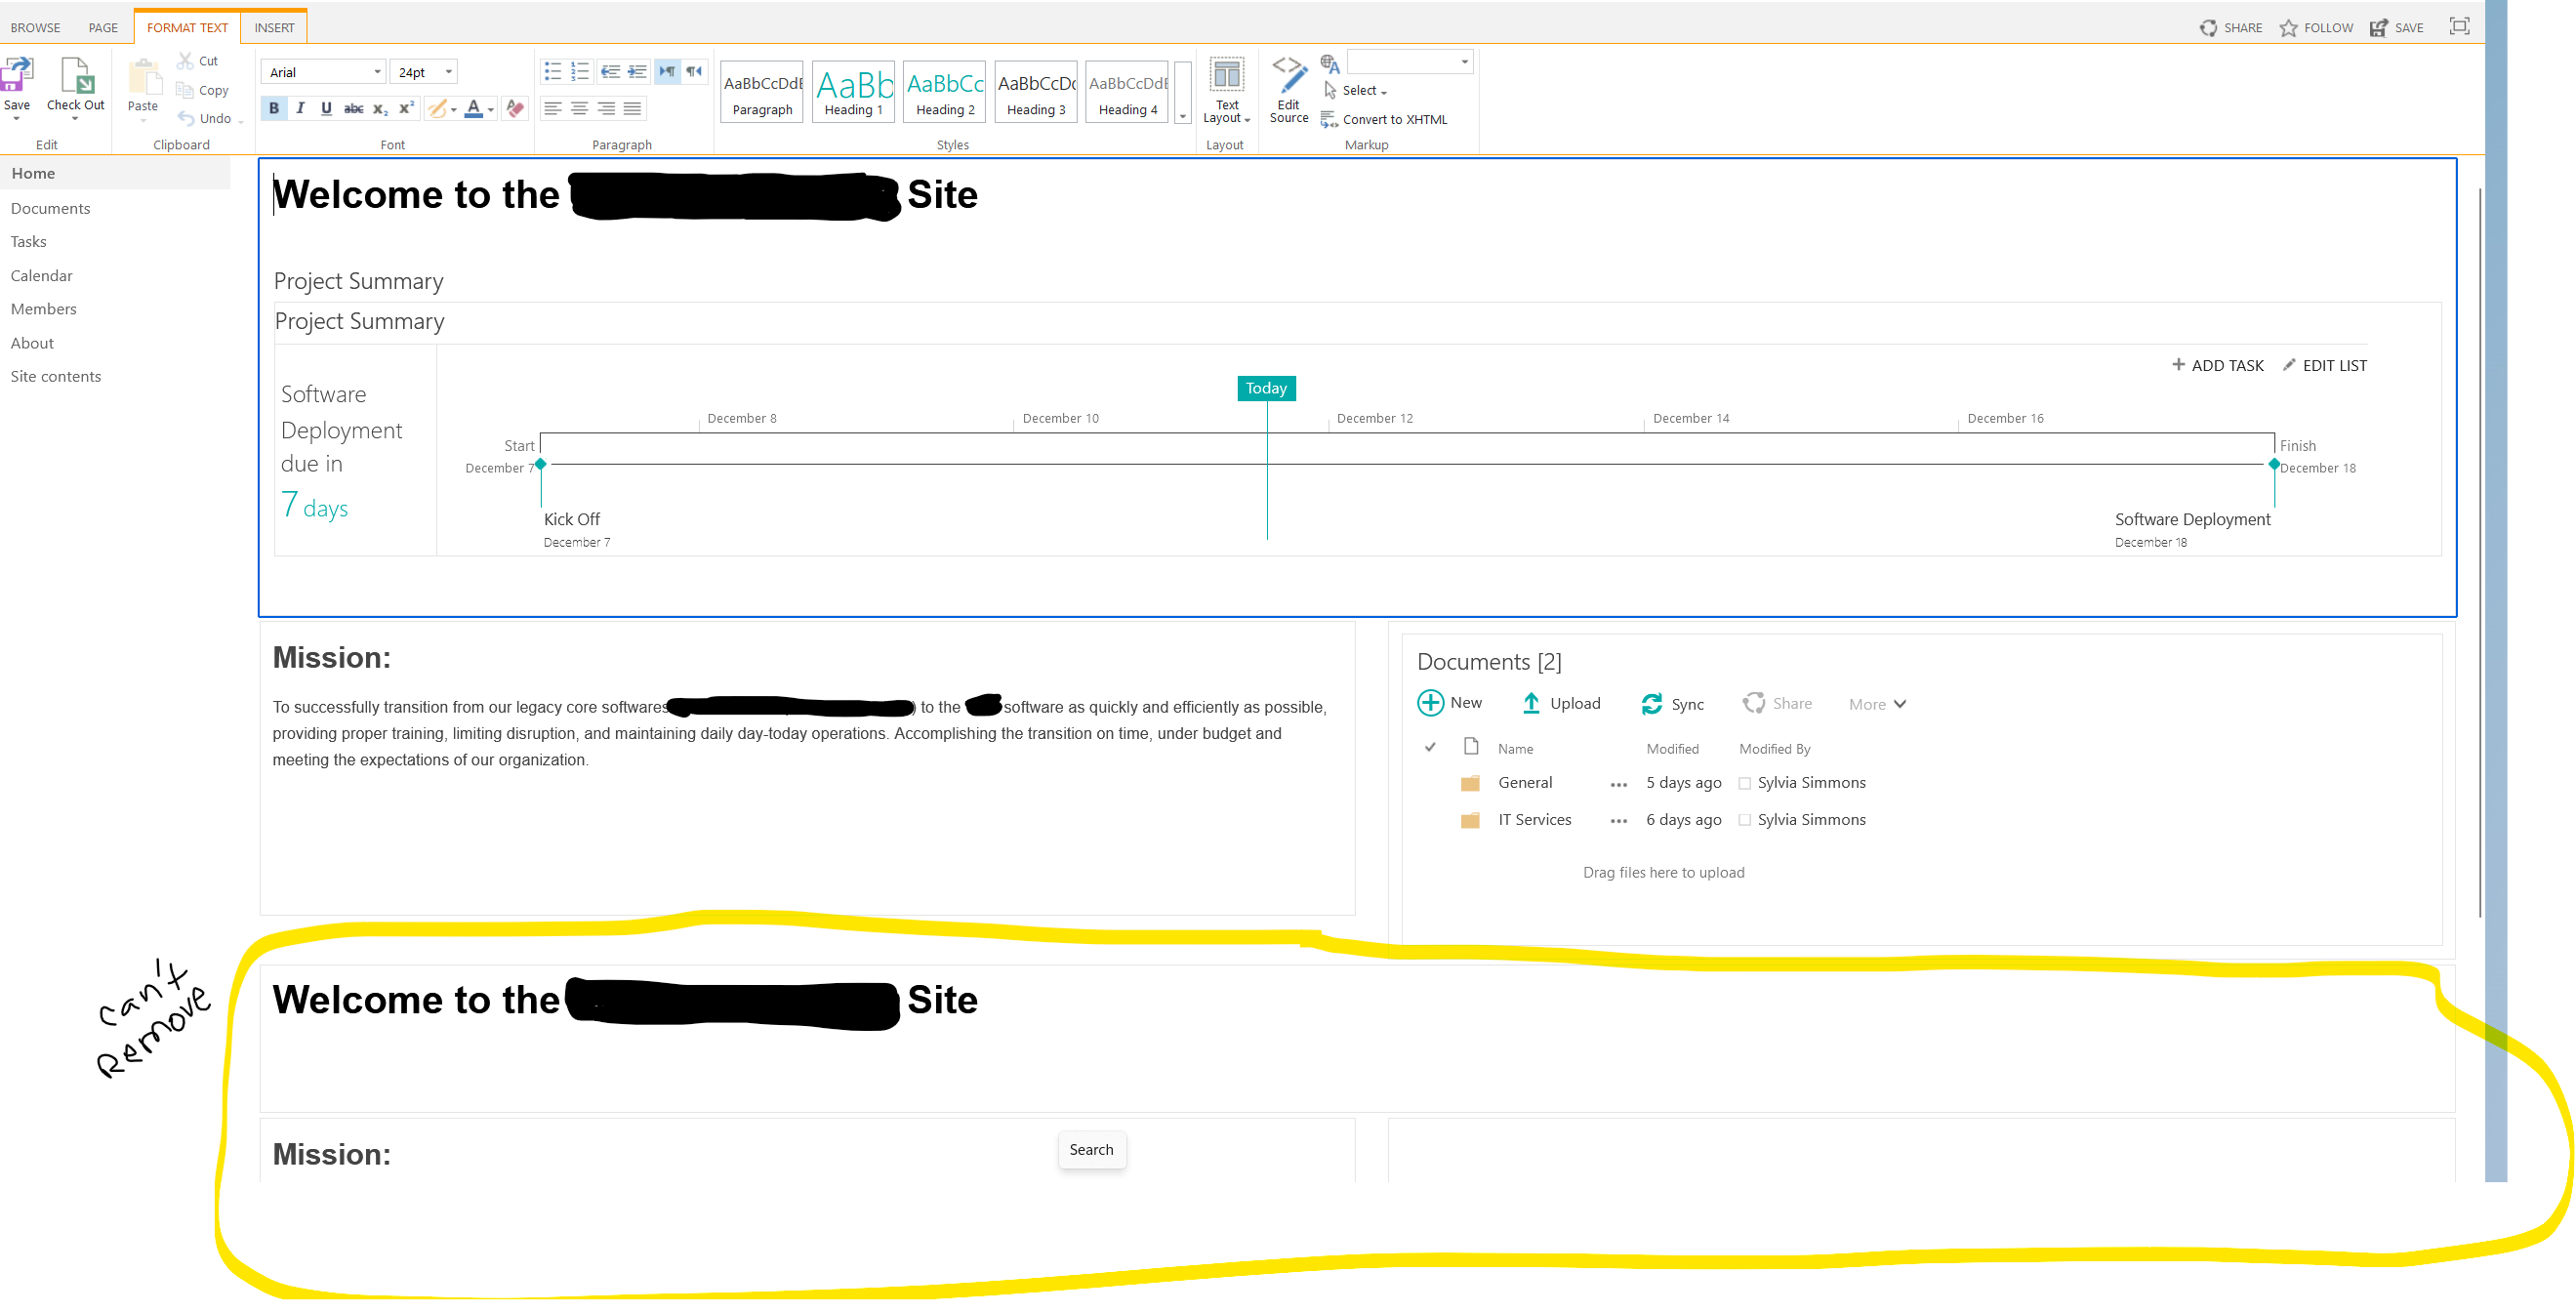Viewport: 2576px width, 1313px height.
Task: Switch to the INSERT ribbon tab
Action: [274, 27]
